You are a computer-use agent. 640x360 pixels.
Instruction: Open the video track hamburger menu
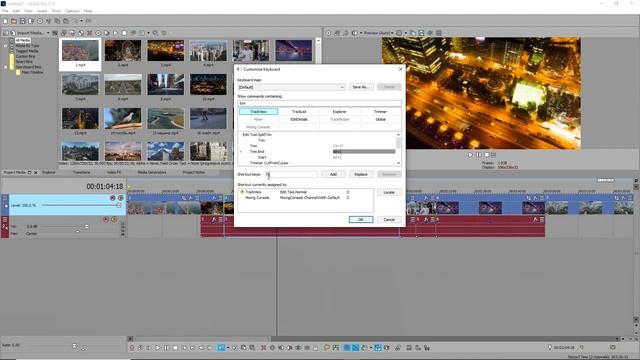pos(5,198)
